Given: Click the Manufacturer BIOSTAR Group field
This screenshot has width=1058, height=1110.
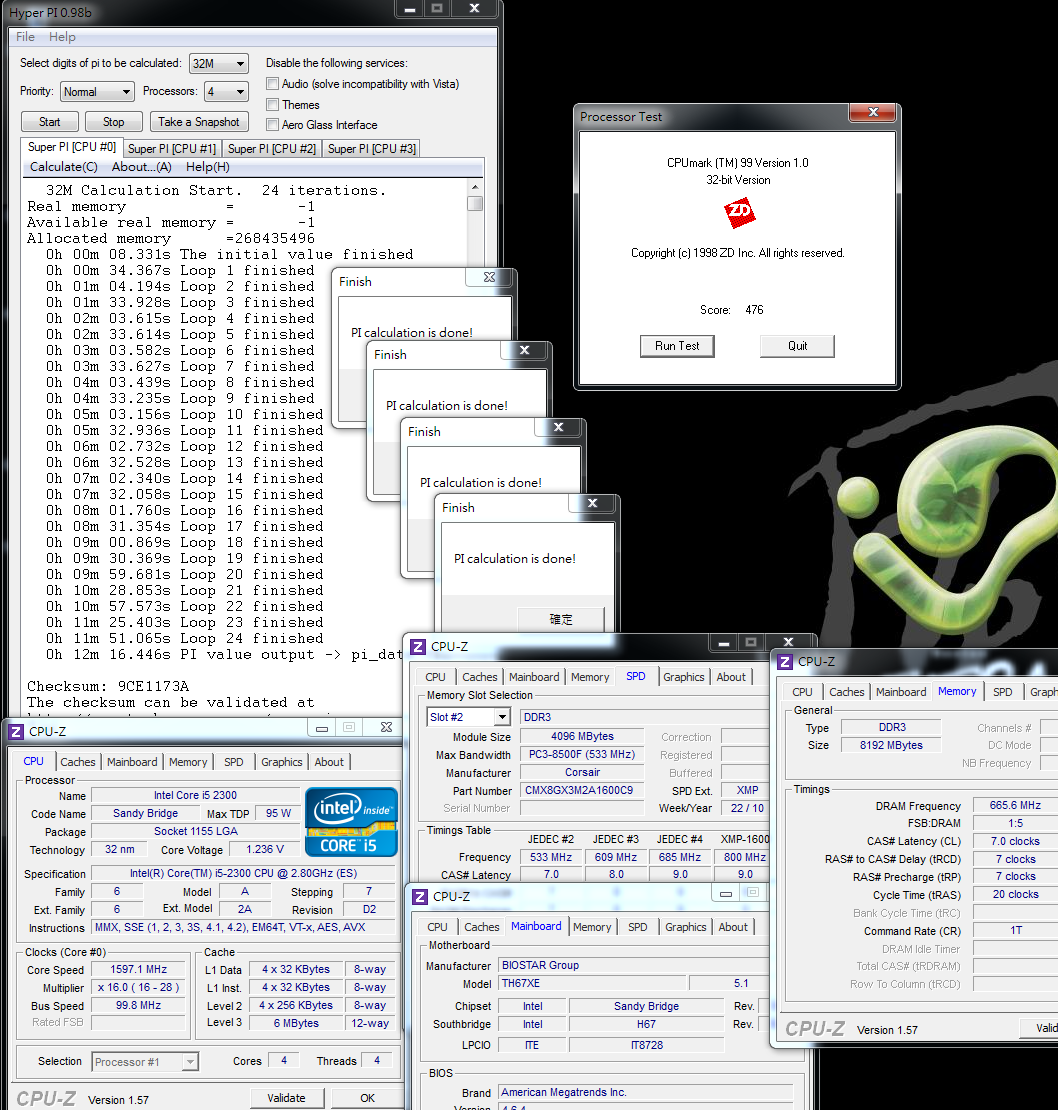Looking at the screenshot, I should pos(633,966).
